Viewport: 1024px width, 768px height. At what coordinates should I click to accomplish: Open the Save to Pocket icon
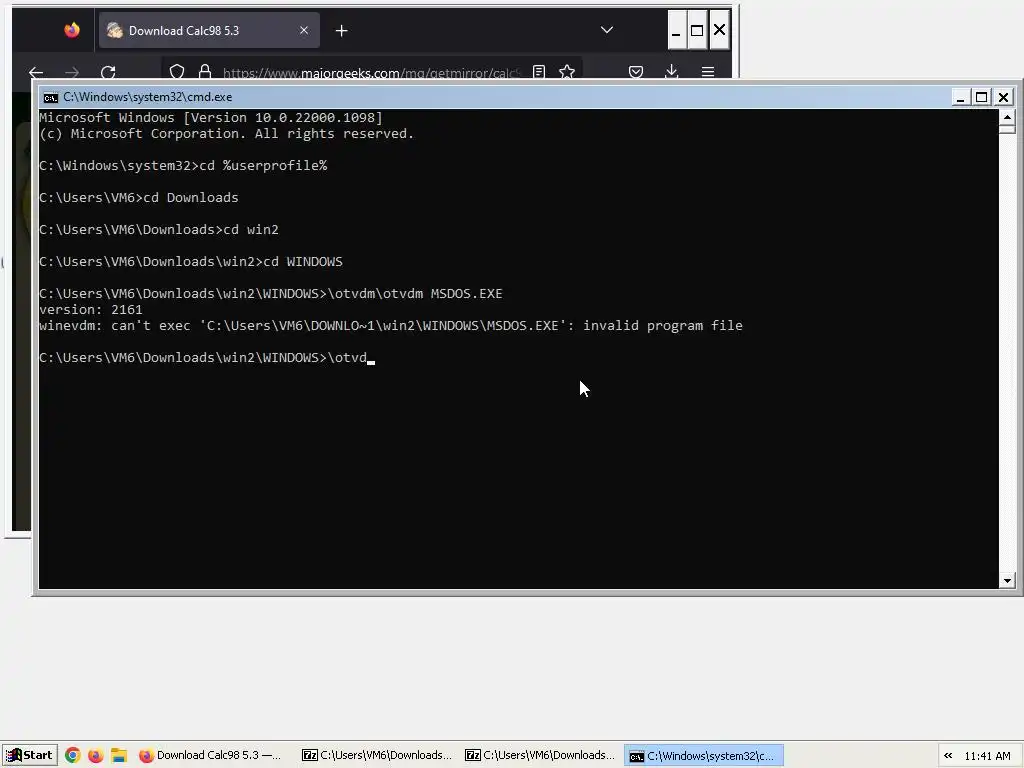pos(635,71)
